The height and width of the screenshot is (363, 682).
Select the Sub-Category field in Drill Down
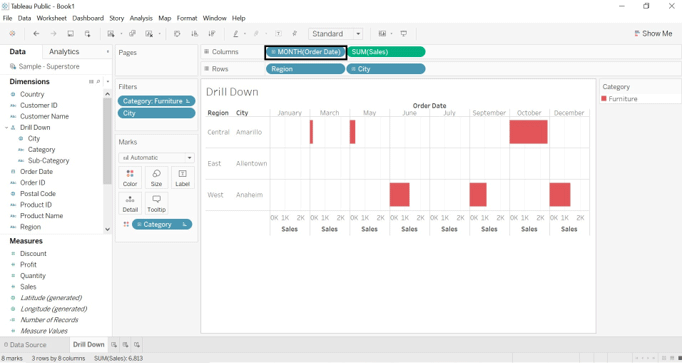(x=48, y=161)
